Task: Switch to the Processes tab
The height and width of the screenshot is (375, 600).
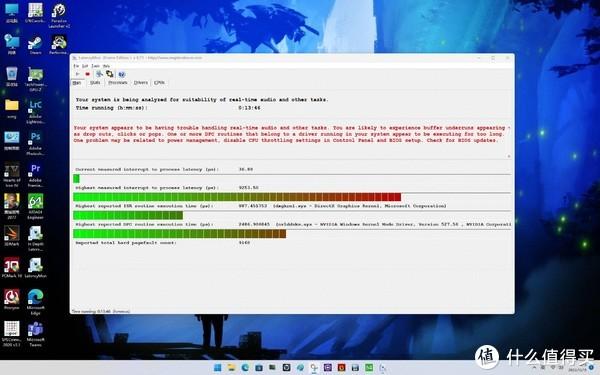Action: (x=117, y=83)
